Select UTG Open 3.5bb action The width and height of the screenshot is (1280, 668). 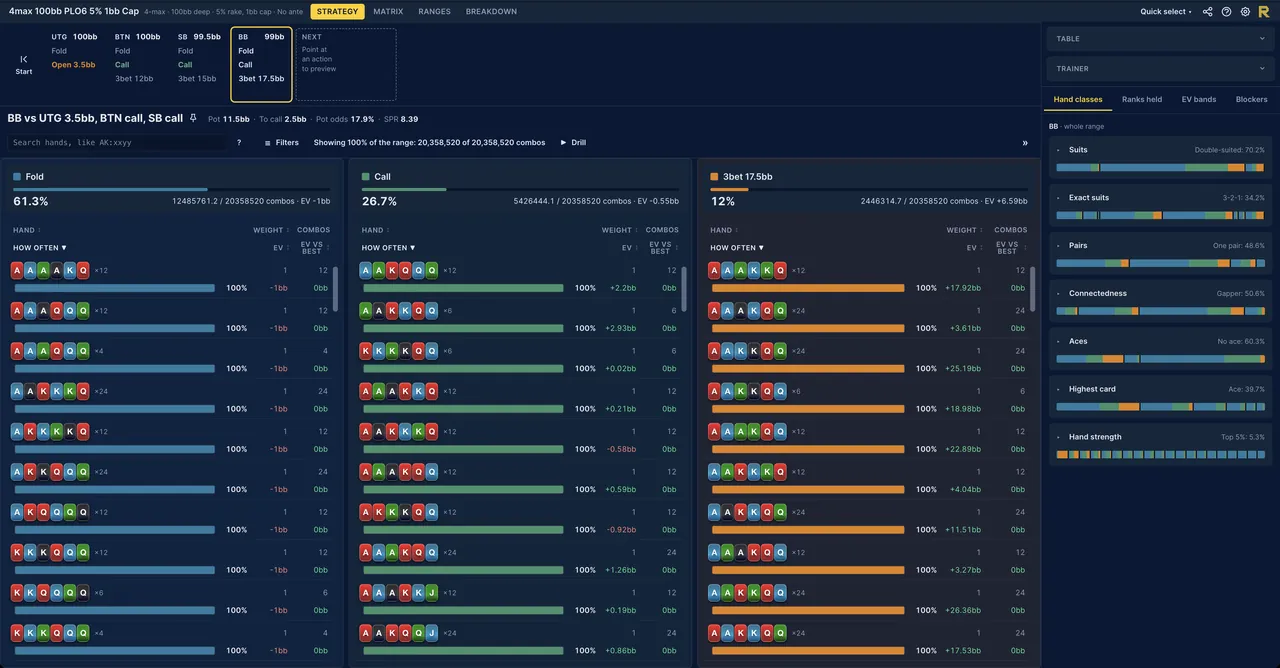point(73,65)
